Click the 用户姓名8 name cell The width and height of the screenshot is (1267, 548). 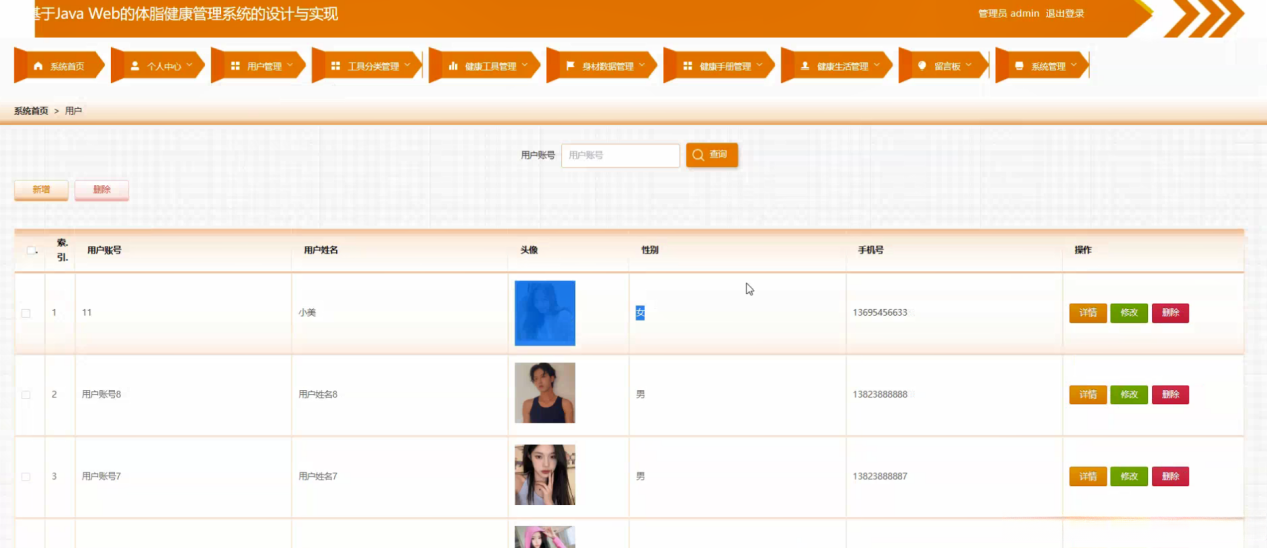coord(318,395)
